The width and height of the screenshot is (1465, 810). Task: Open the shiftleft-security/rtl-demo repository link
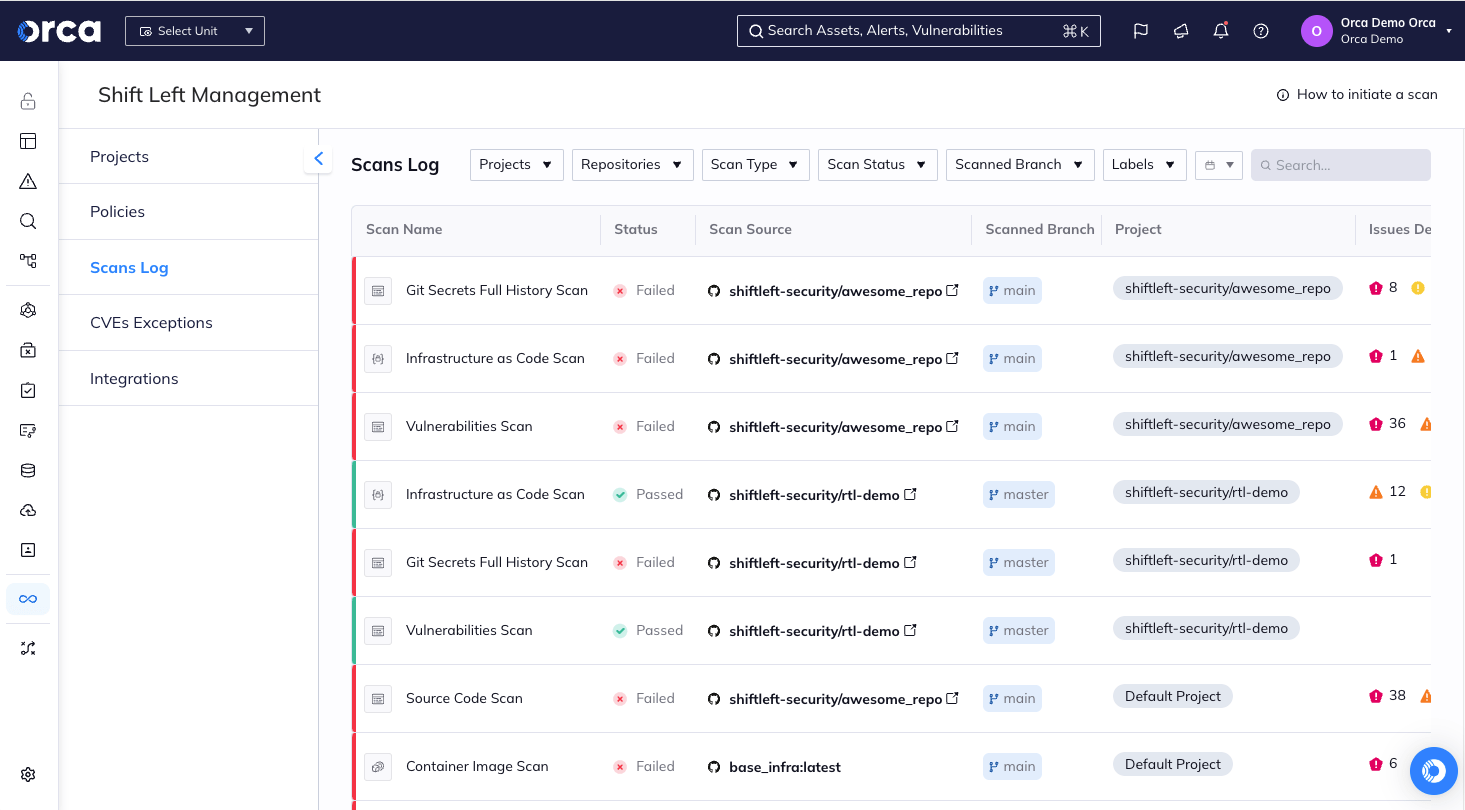click(x=812, y=494)
